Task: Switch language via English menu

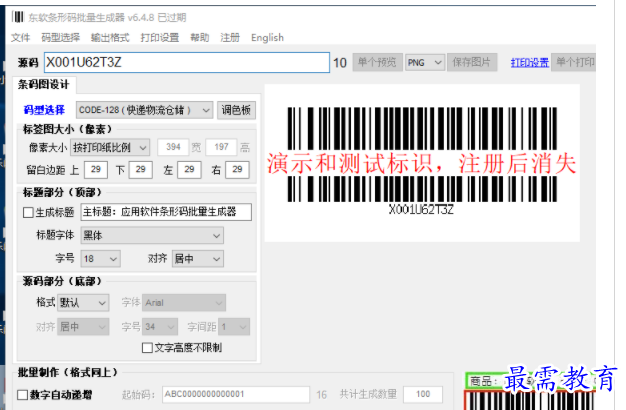Action: click(267, 38)
